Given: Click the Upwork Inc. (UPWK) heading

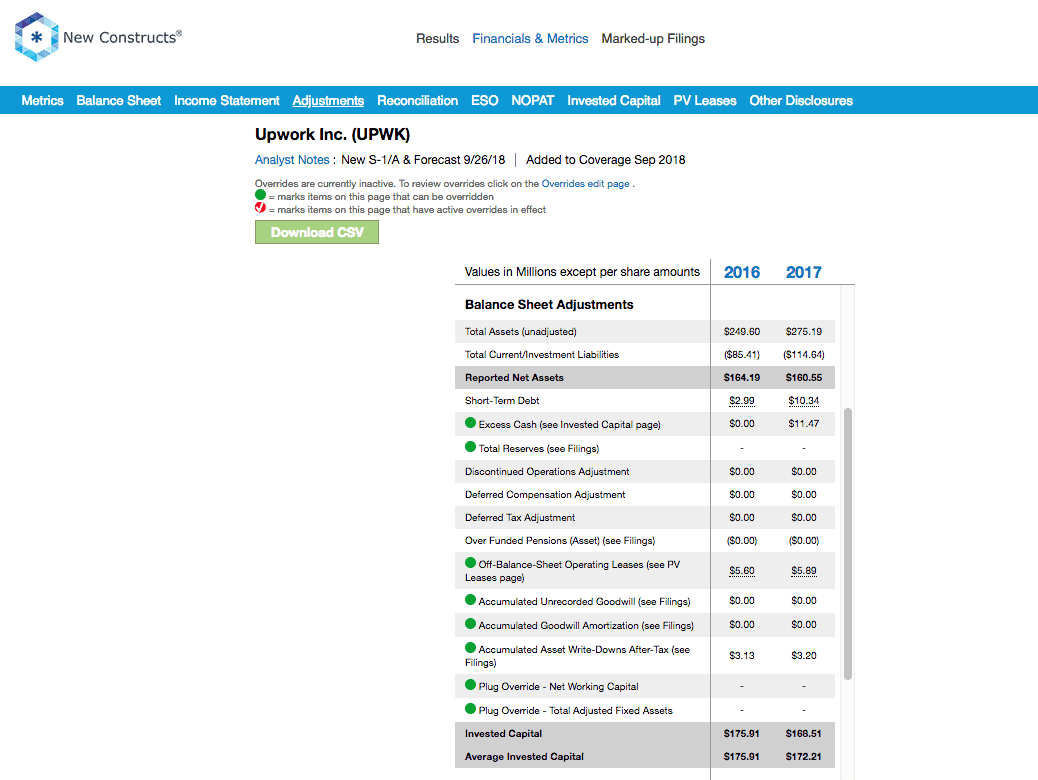Looking at the screenshot, I should 332,134.
